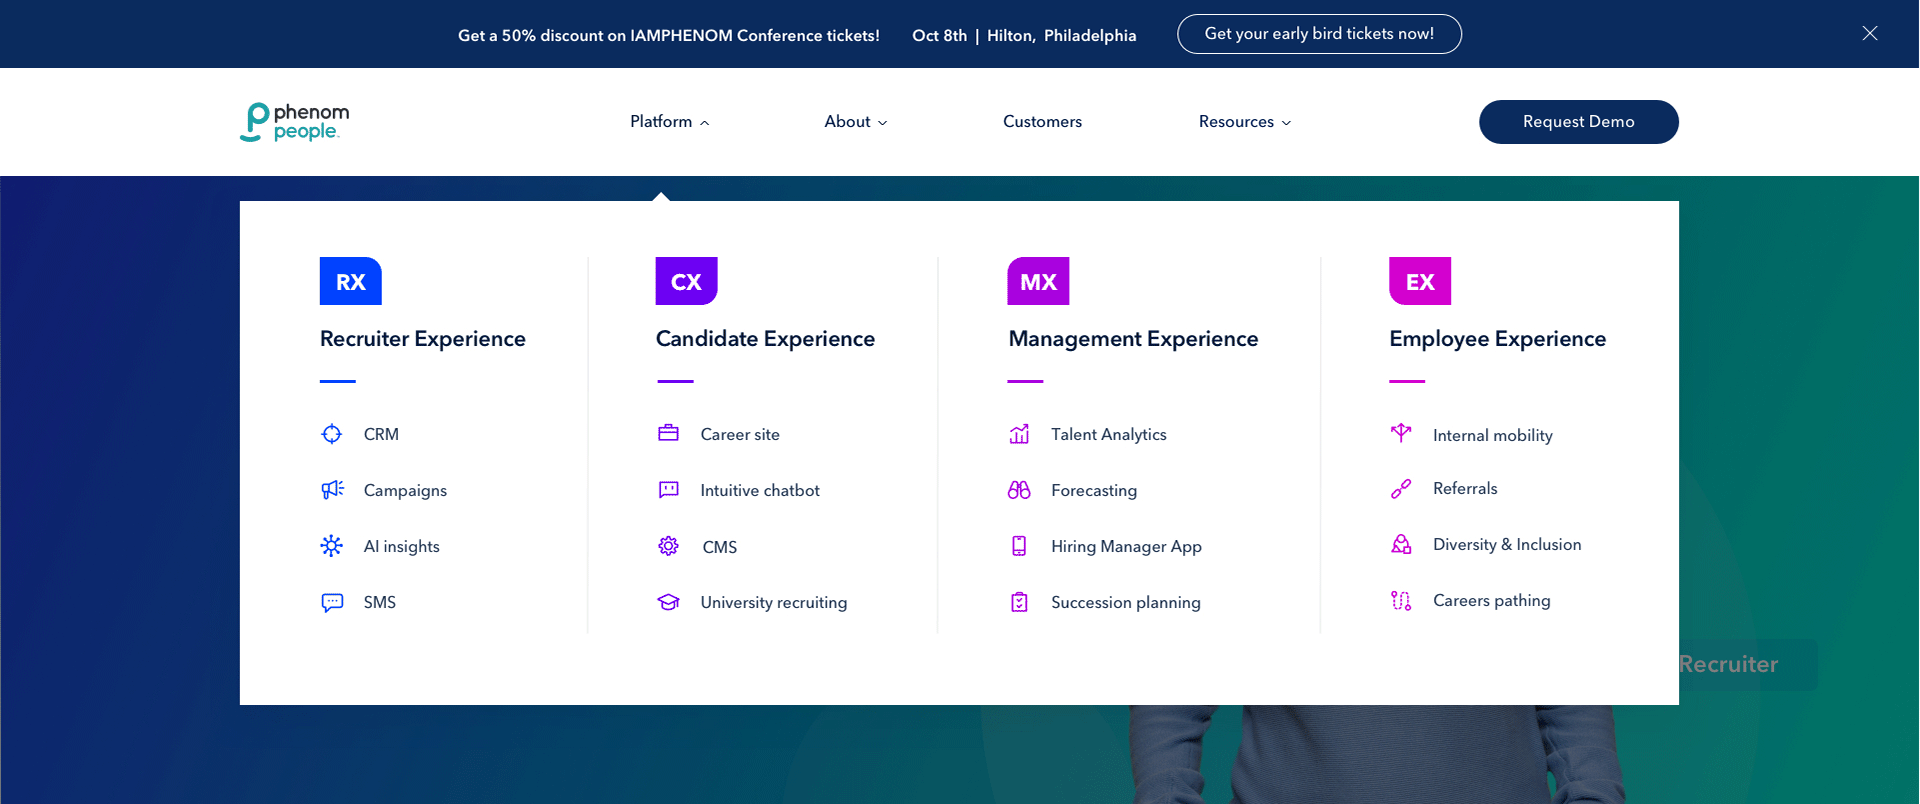1920x804 pixels.
Task: Select the CRM link
Action: coord(381,434)
